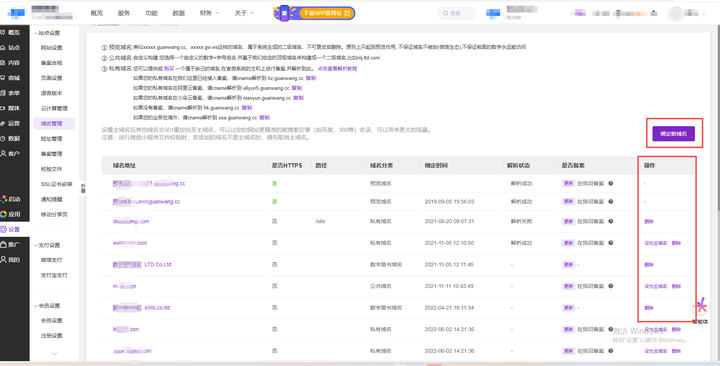
Task: Copy the usa.guanwang.cc CNAME address
Action: click(265, 118)
